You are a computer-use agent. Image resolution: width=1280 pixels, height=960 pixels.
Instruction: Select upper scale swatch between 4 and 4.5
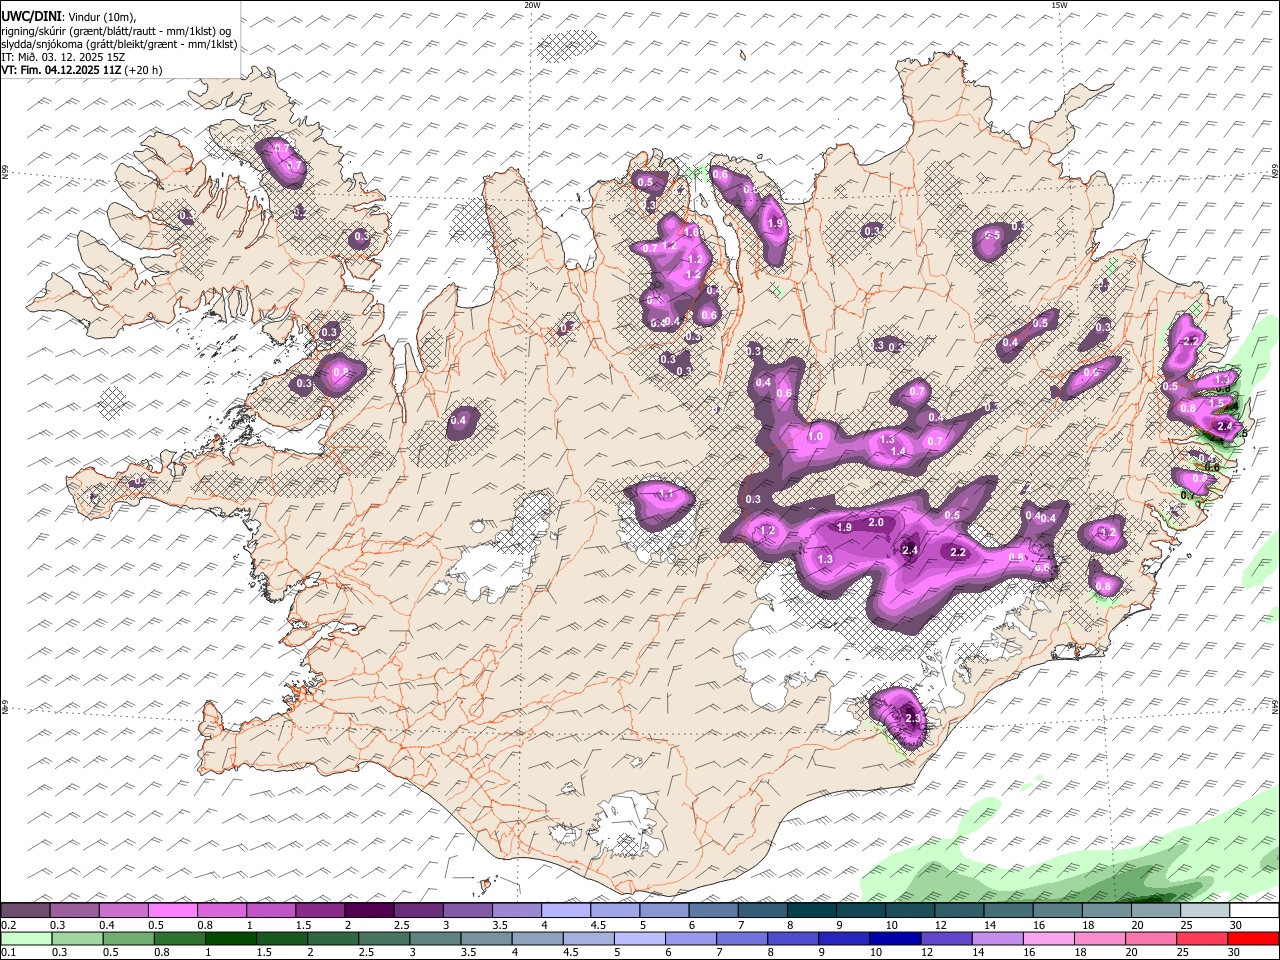pos(566,910)
